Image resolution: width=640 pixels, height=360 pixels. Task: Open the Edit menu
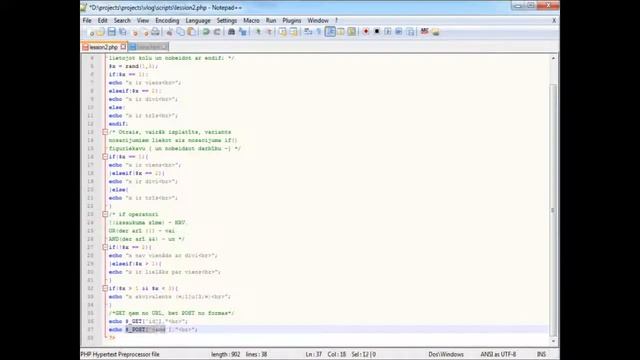pos(102,20)
